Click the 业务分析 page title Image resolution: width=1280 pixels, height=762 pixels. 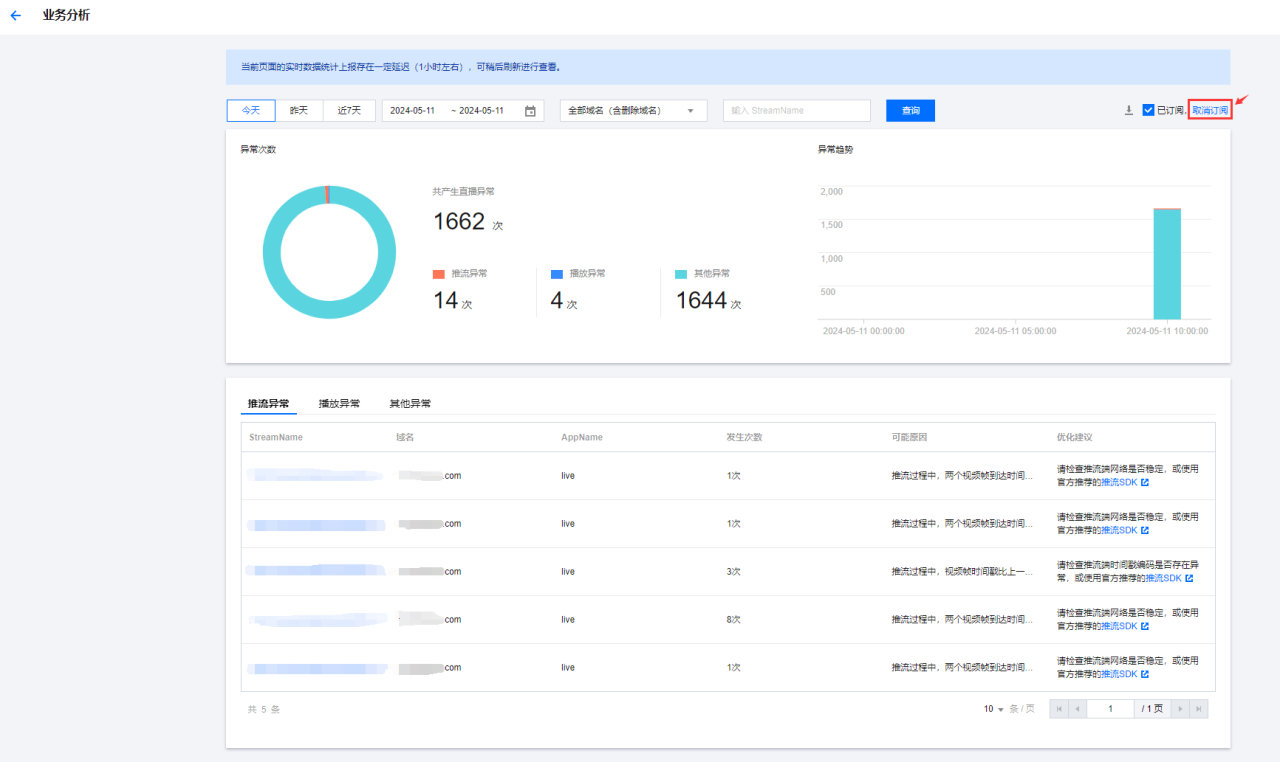tap(66, 16)
